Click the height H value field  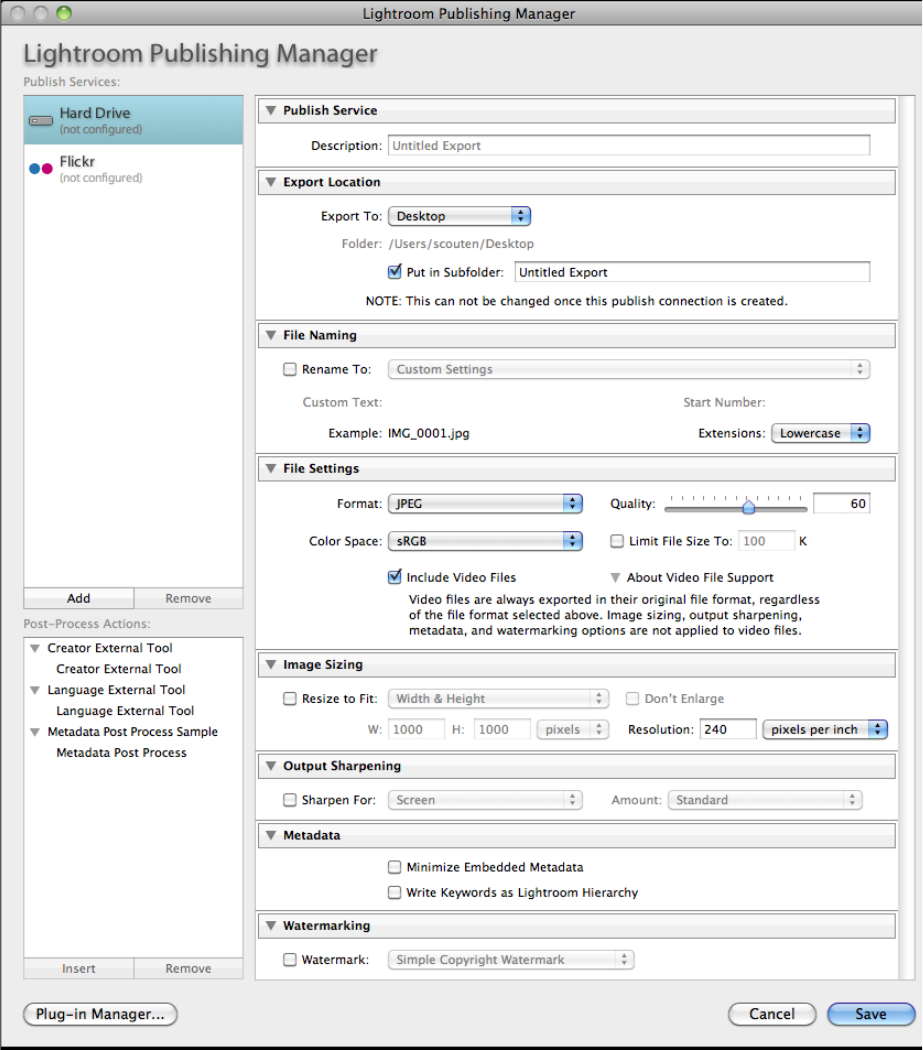(x=502, y=729)
